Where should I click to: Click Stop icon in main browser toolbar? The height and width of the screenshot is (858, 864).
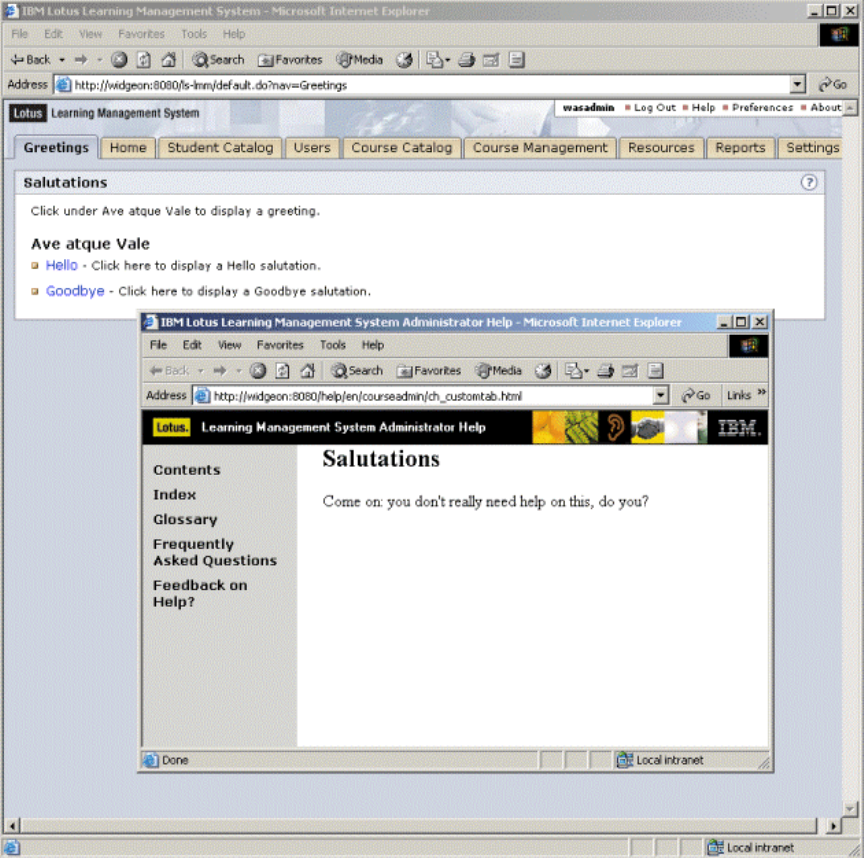[x=119, y=60]
